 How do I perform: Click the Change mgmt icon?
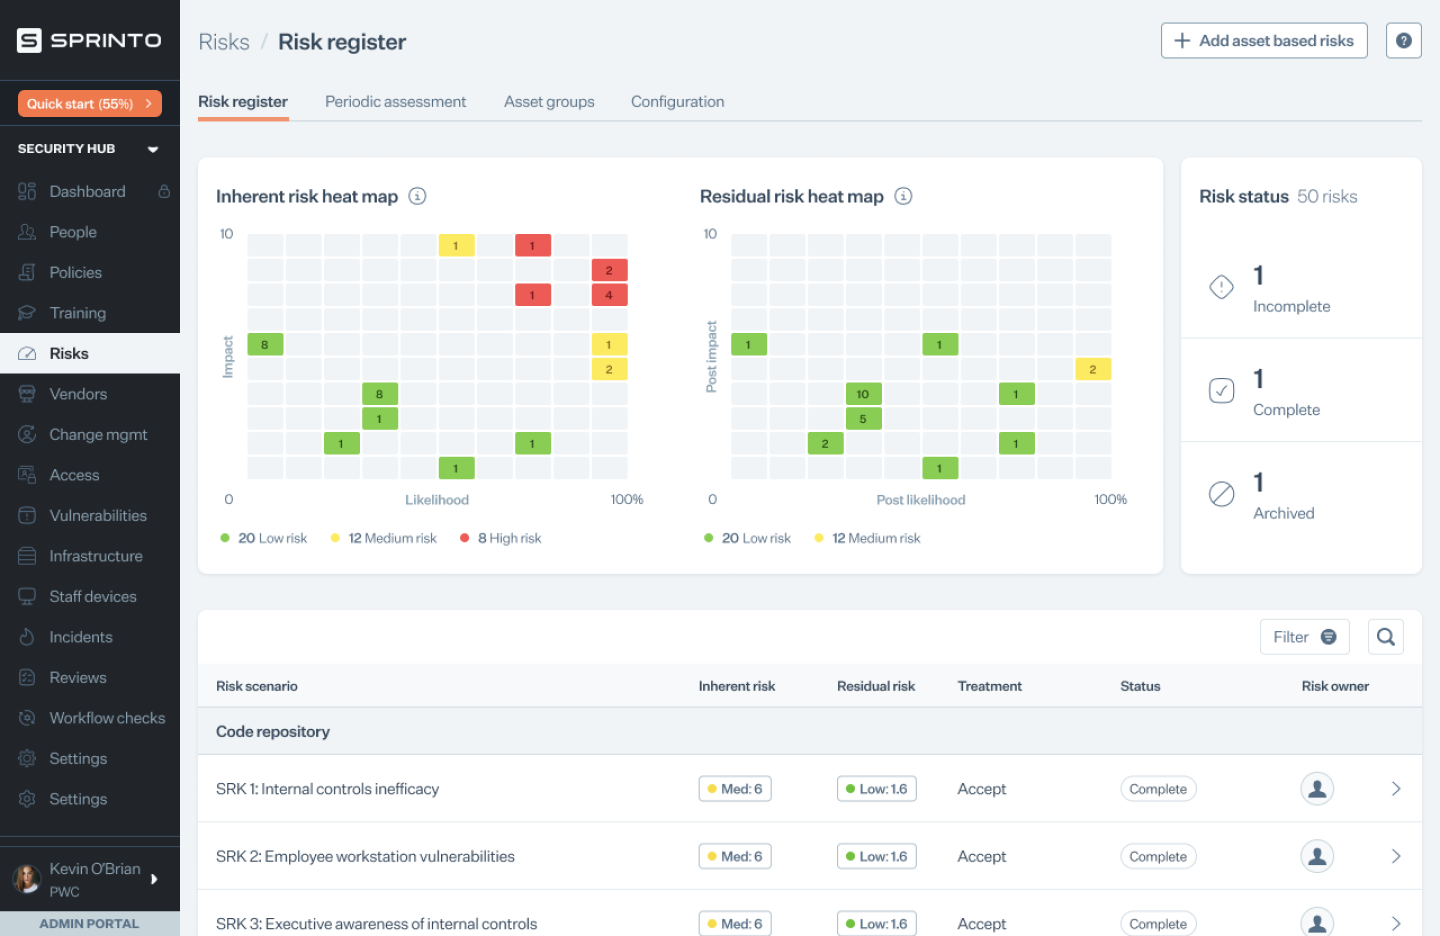coord(27,435)
